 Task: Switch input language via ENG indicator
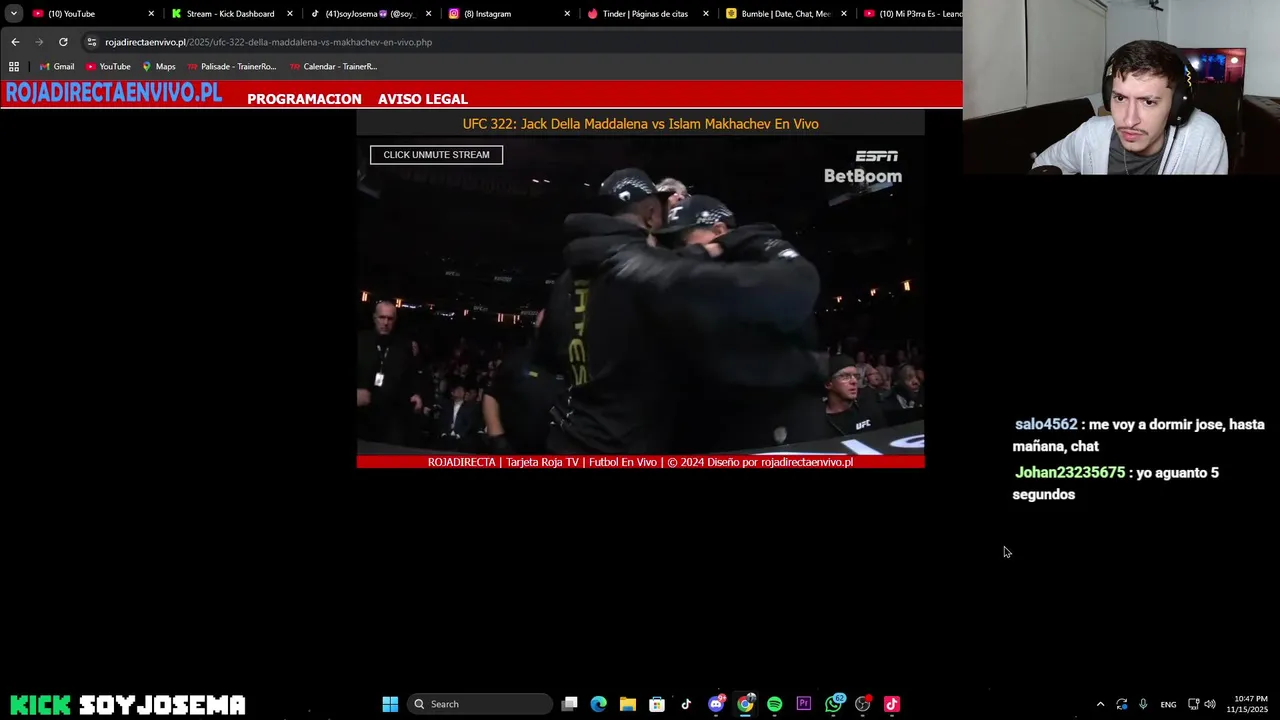pyautogui.click(x=1168, y=705)
